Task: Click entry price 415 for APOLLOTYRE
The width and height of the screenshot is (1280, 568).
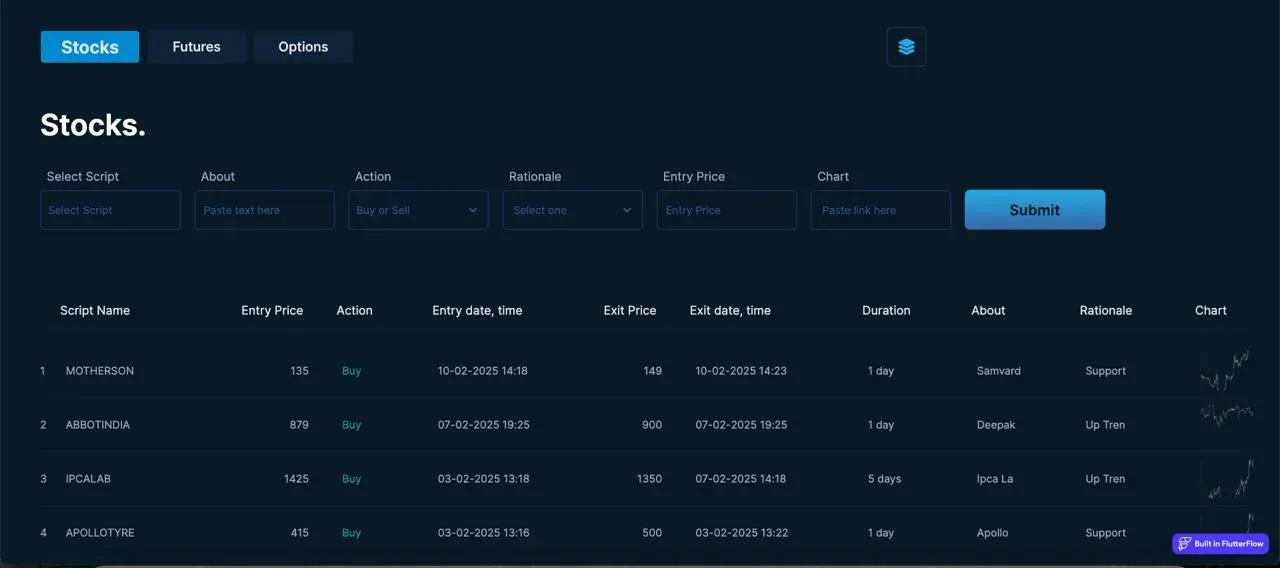Action: [x=300, y=533]
